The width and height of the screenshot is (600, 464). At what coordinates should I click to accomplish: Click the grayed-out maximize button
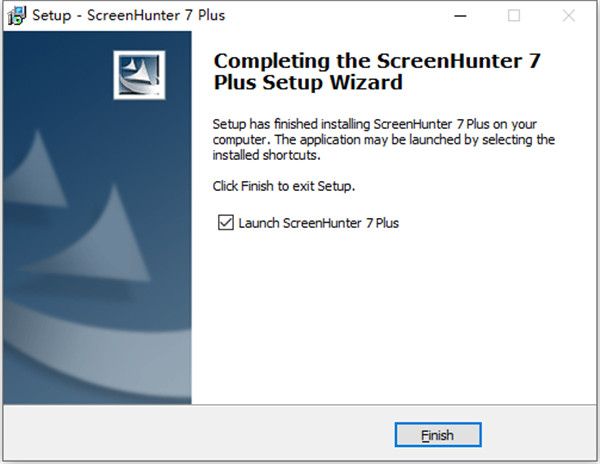(514, 16)
